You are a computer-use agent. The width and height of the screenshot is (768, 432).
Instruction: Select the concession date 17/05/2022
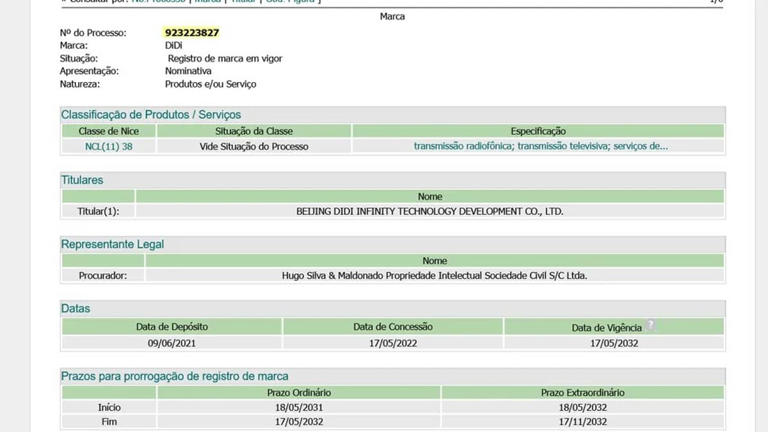(393, 343)
